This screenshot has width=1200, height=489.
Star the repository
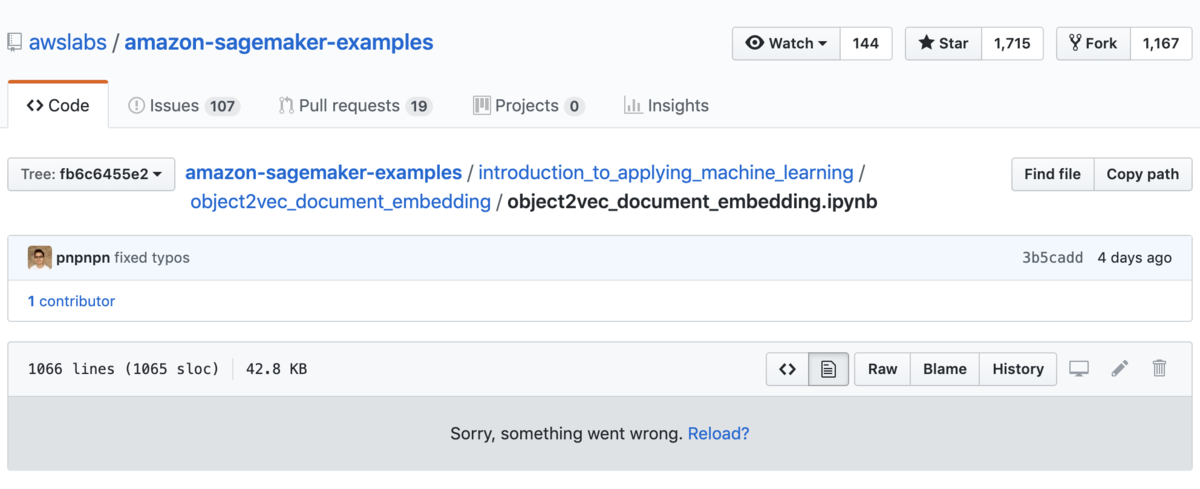(944, 43)
